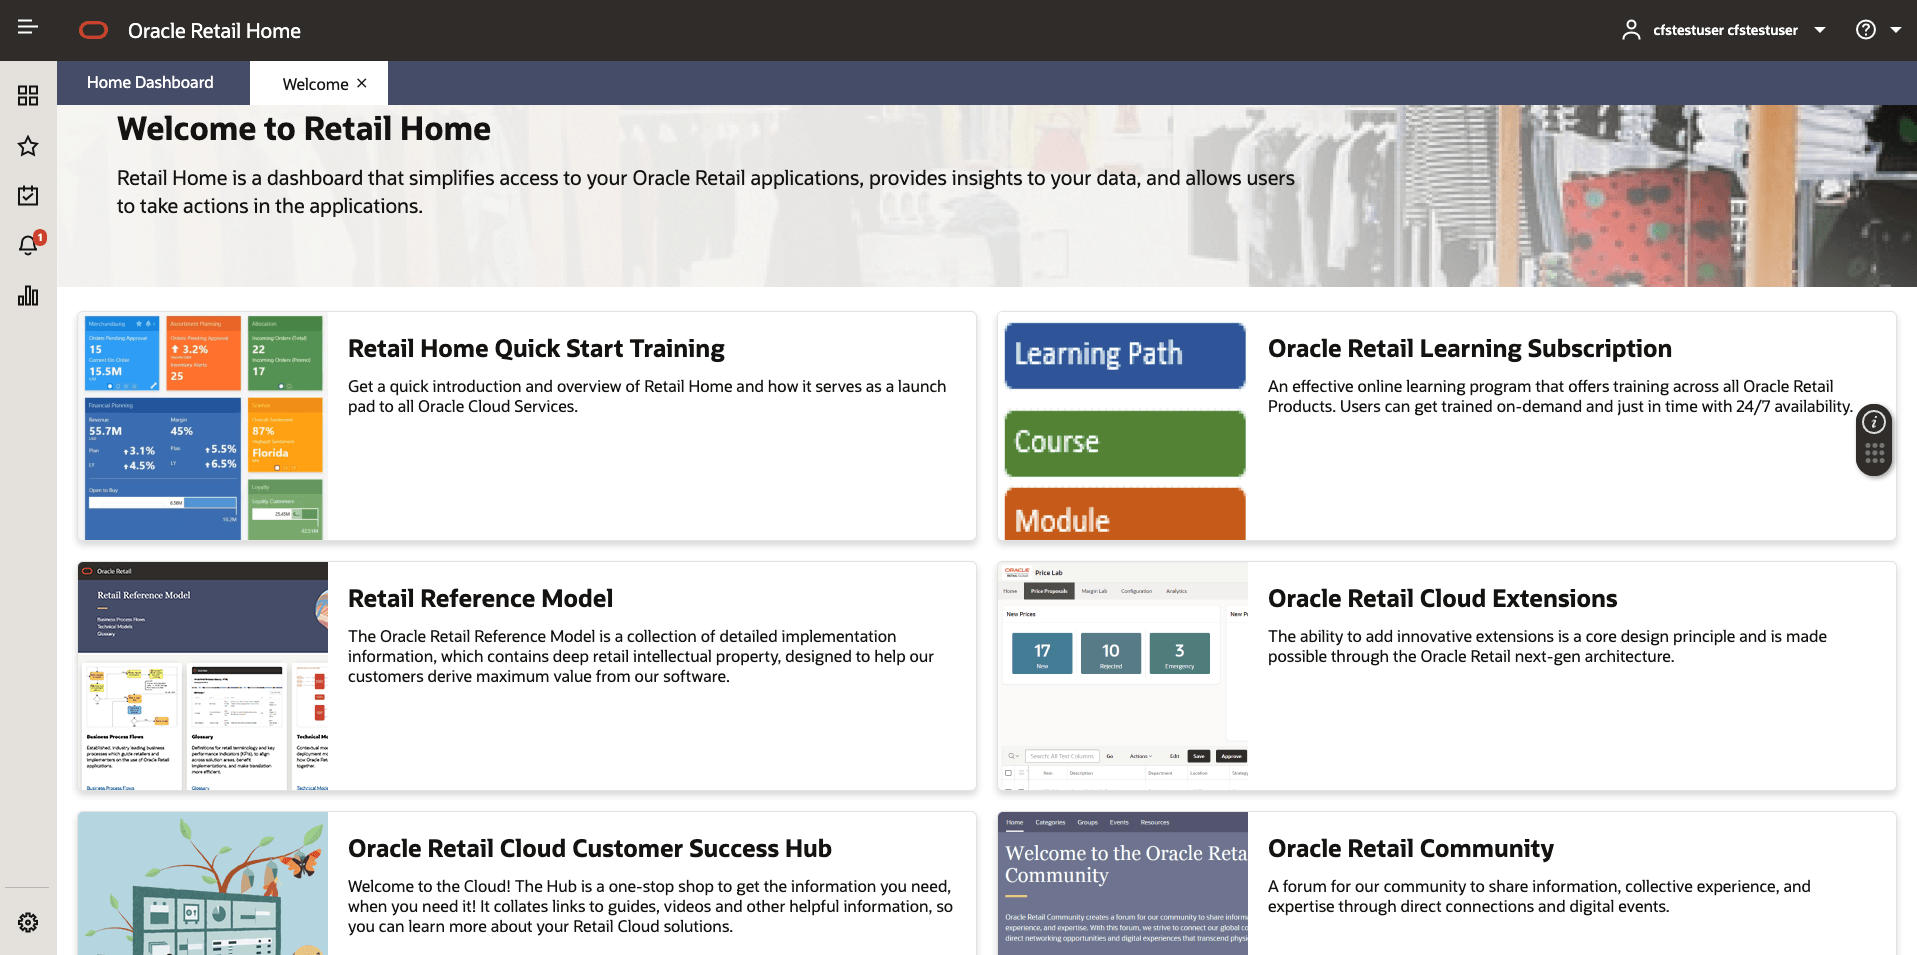
Task: Open the Reports bar chart icon in sidebar
Action: click(28, 295)
